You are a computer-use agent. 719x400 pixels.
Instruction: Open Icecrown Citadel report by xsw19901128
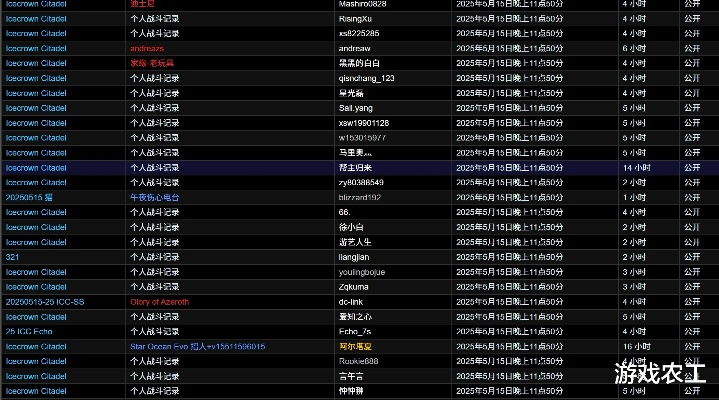36,123
